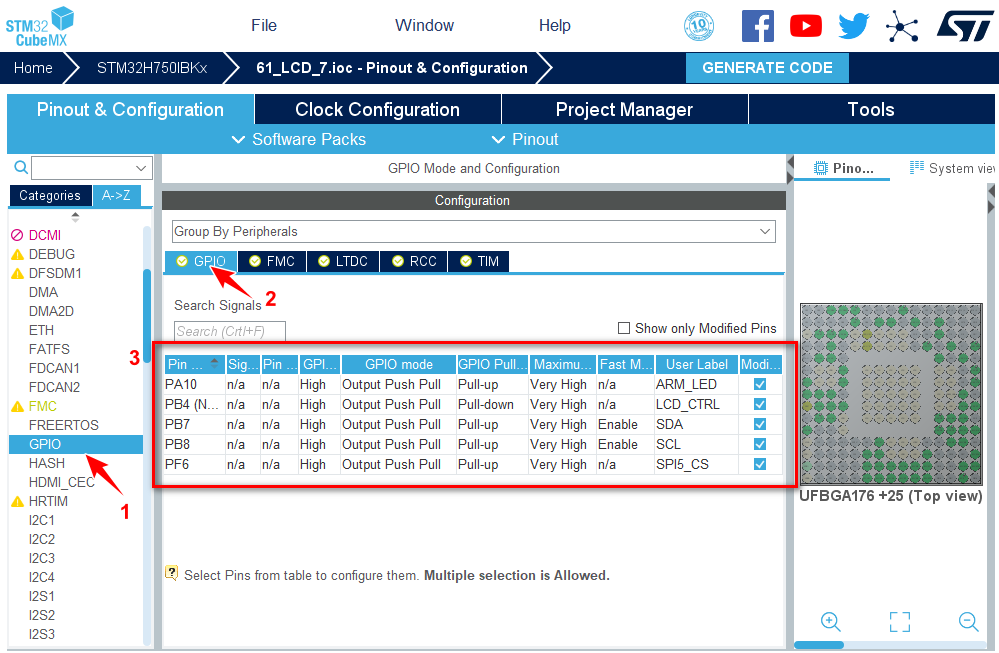Open the Group By Peripherals dropdown
Viewport: 999px width, 653px height.
[x=473, y=231]
